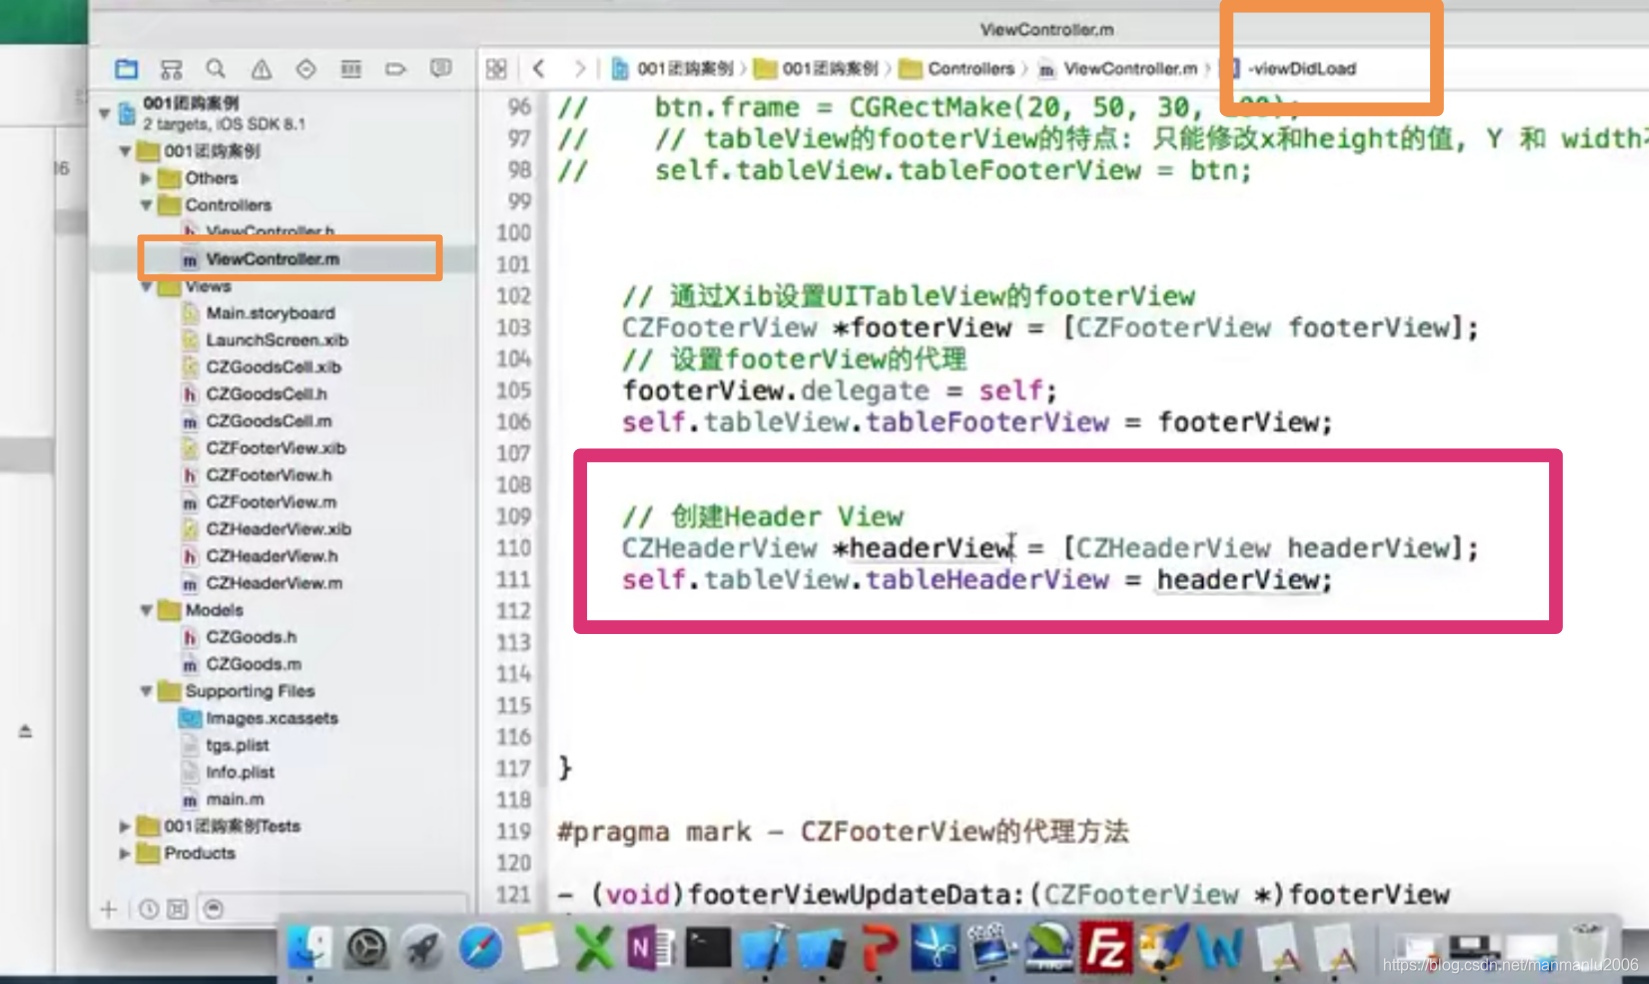Expand the 001团购案例Tests group

click(x=125, y=826)
